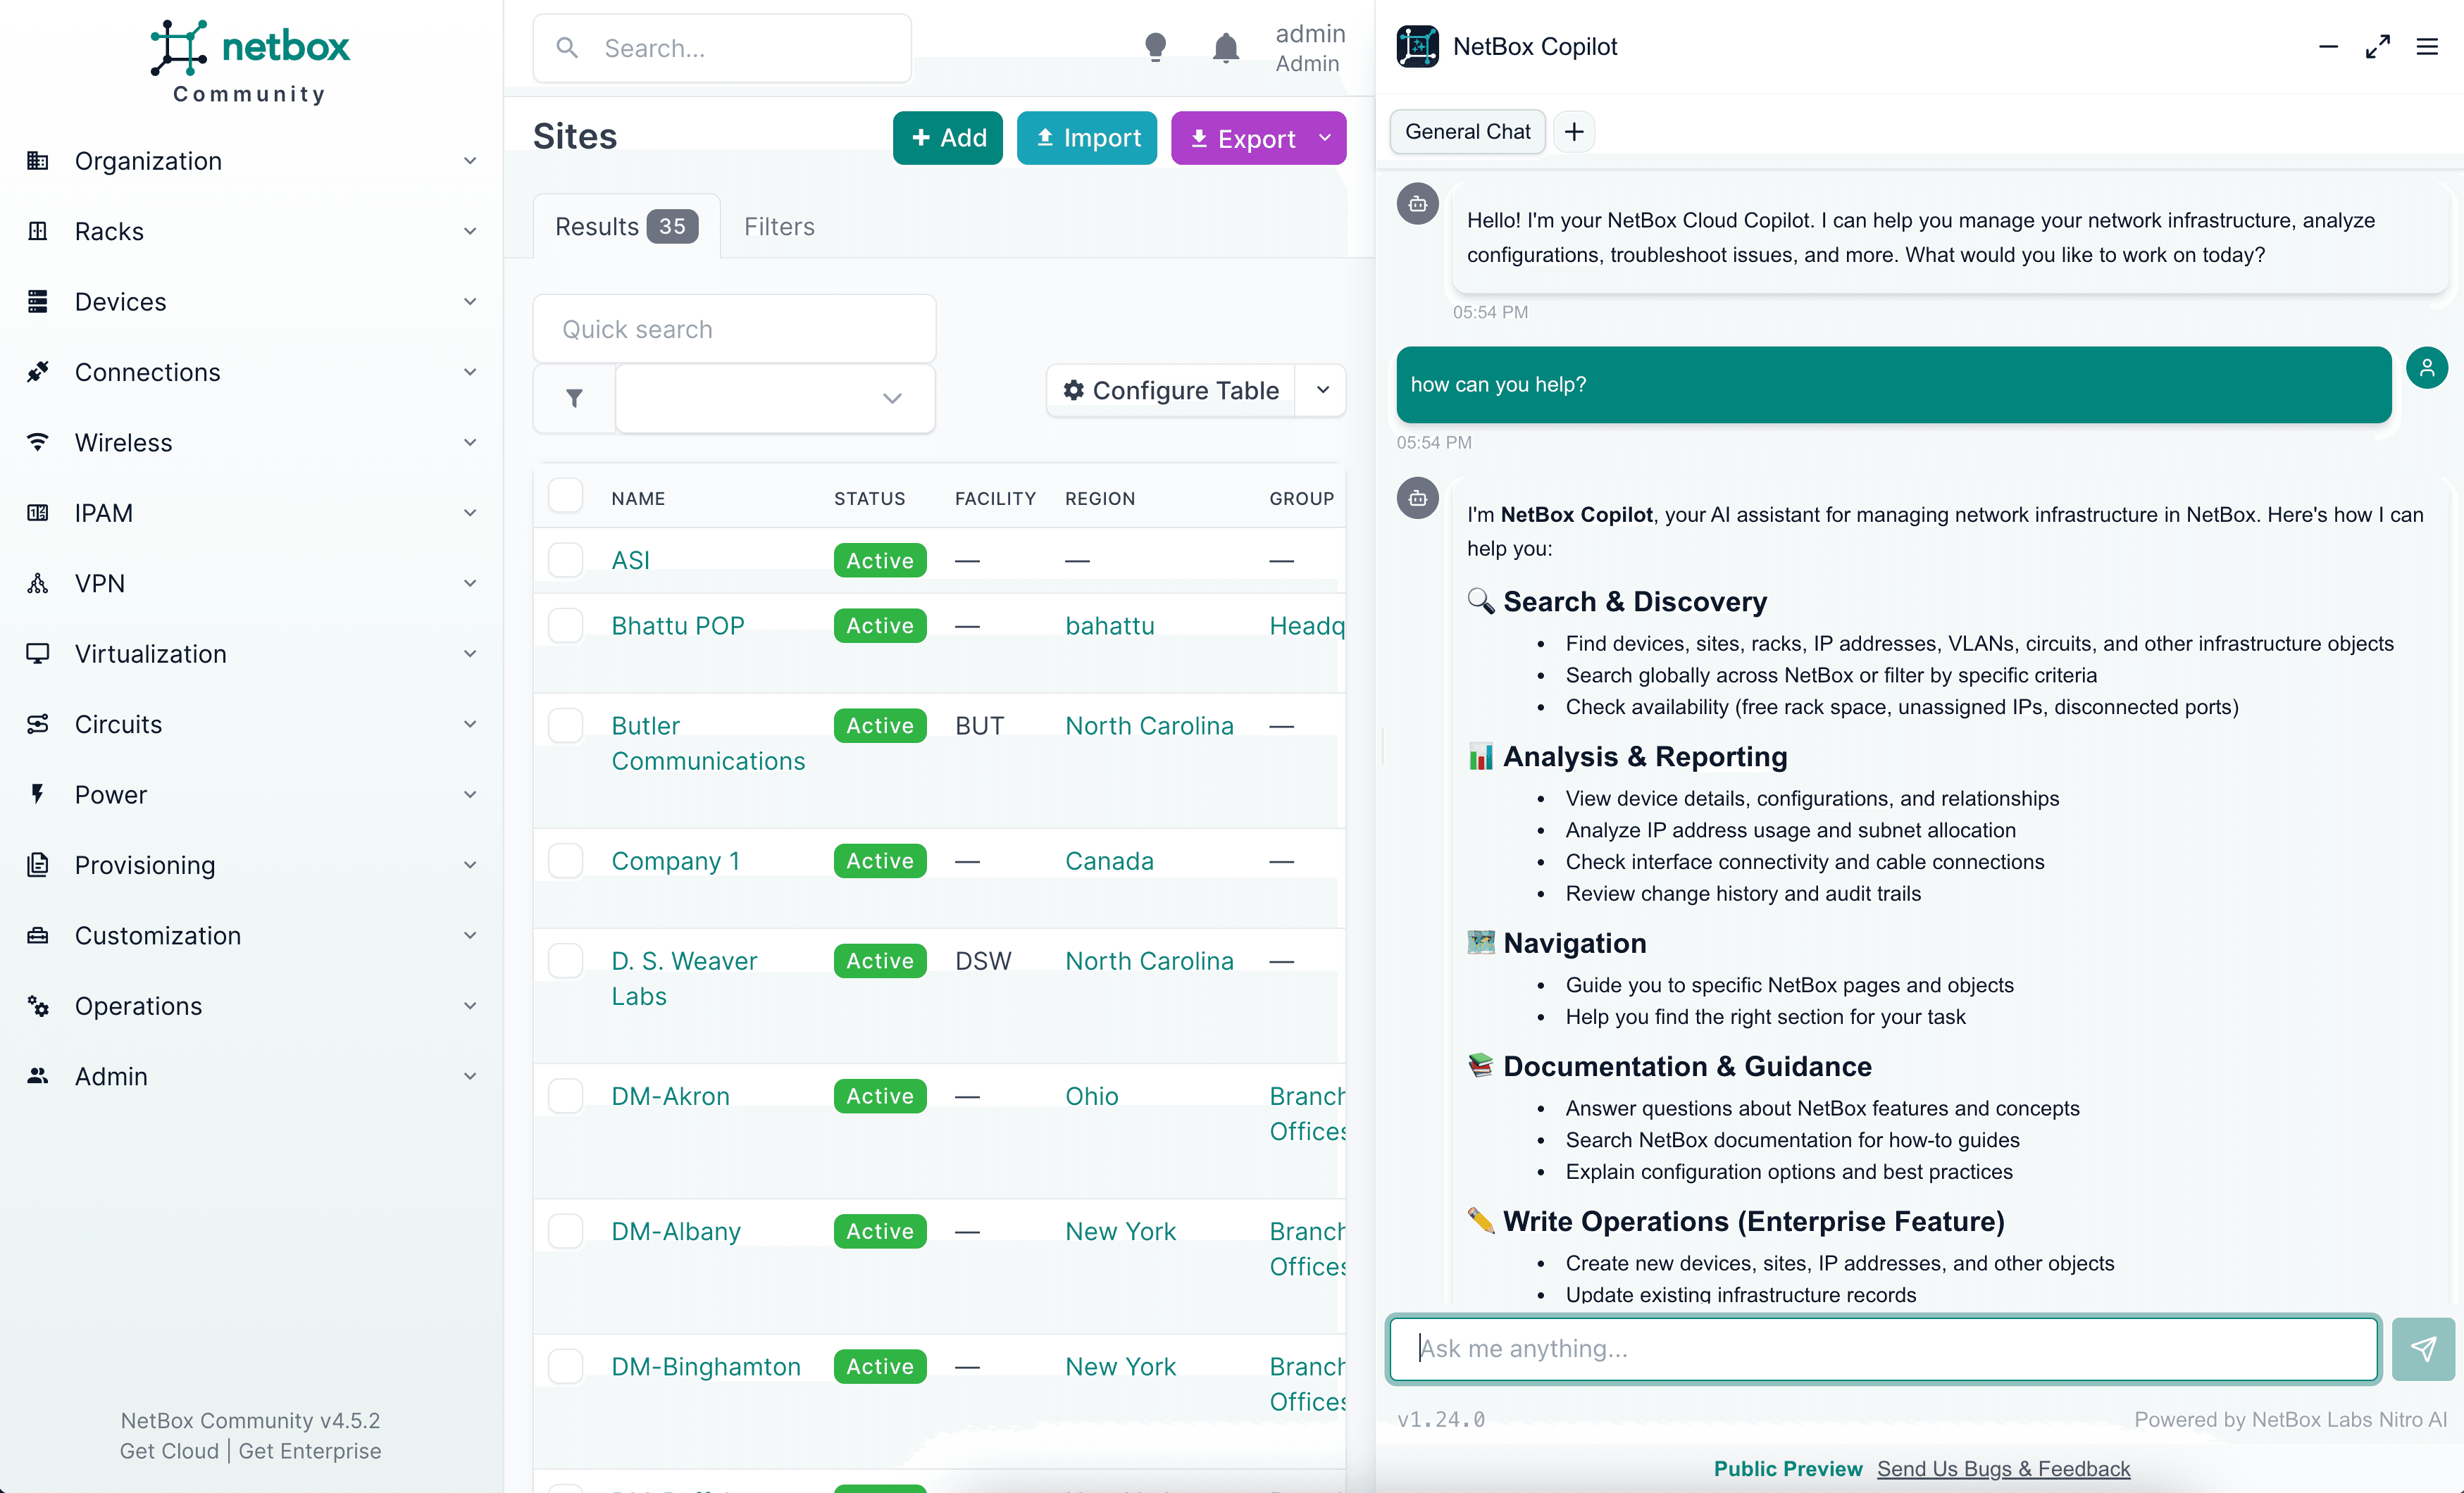Open the Configure Table dropdown arrow
This screenshot has width=2464, height=1493.
point(1322,390)
